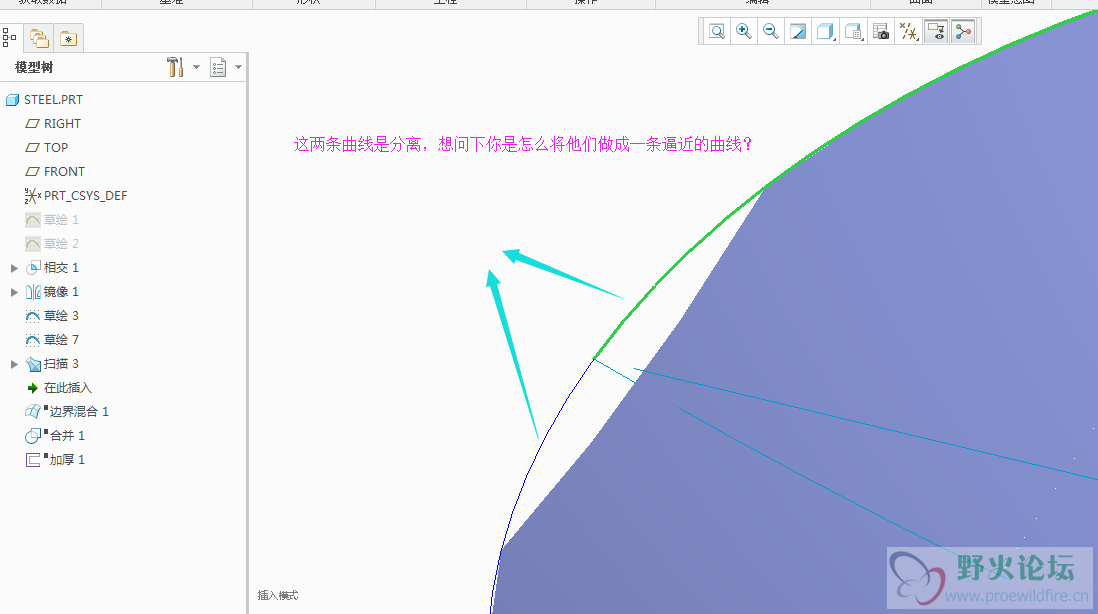Select STEEL.PRT root node
This screenshot has width=1098, height=614.
[53, 99]
